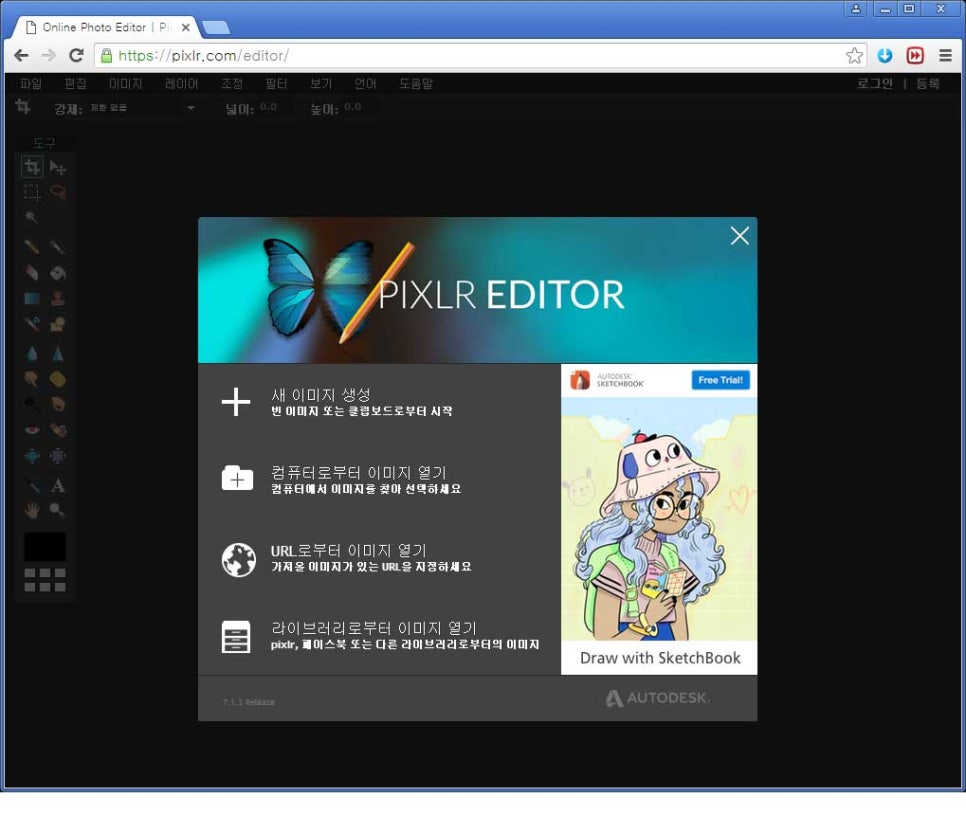
Task: Select the Red Eye Reduction tool
Action: click(x=32, y=430)
